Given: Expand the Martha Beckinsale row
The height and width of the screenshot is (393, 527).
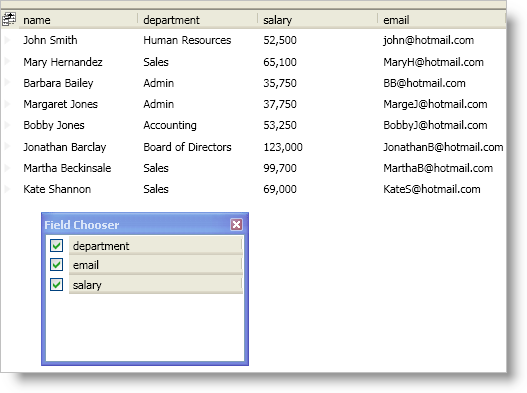Looking at the screenshot, I should point(7,168).
